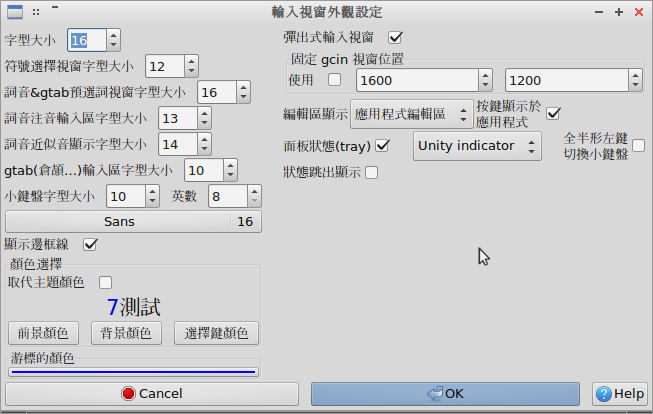Click 符號選擇視窗字型大小 field showing 12
653x414 pixels.
[165, 66]
